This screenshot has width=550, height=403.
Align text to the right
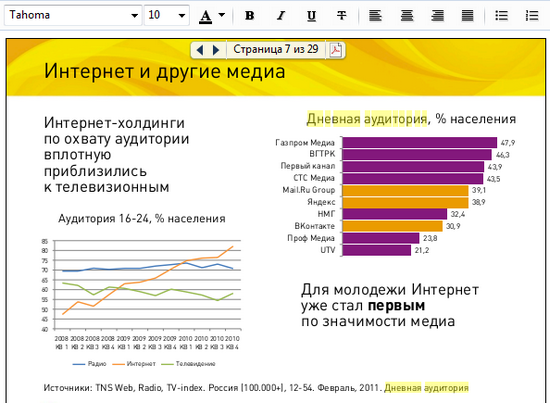click(x=437, y=15)
